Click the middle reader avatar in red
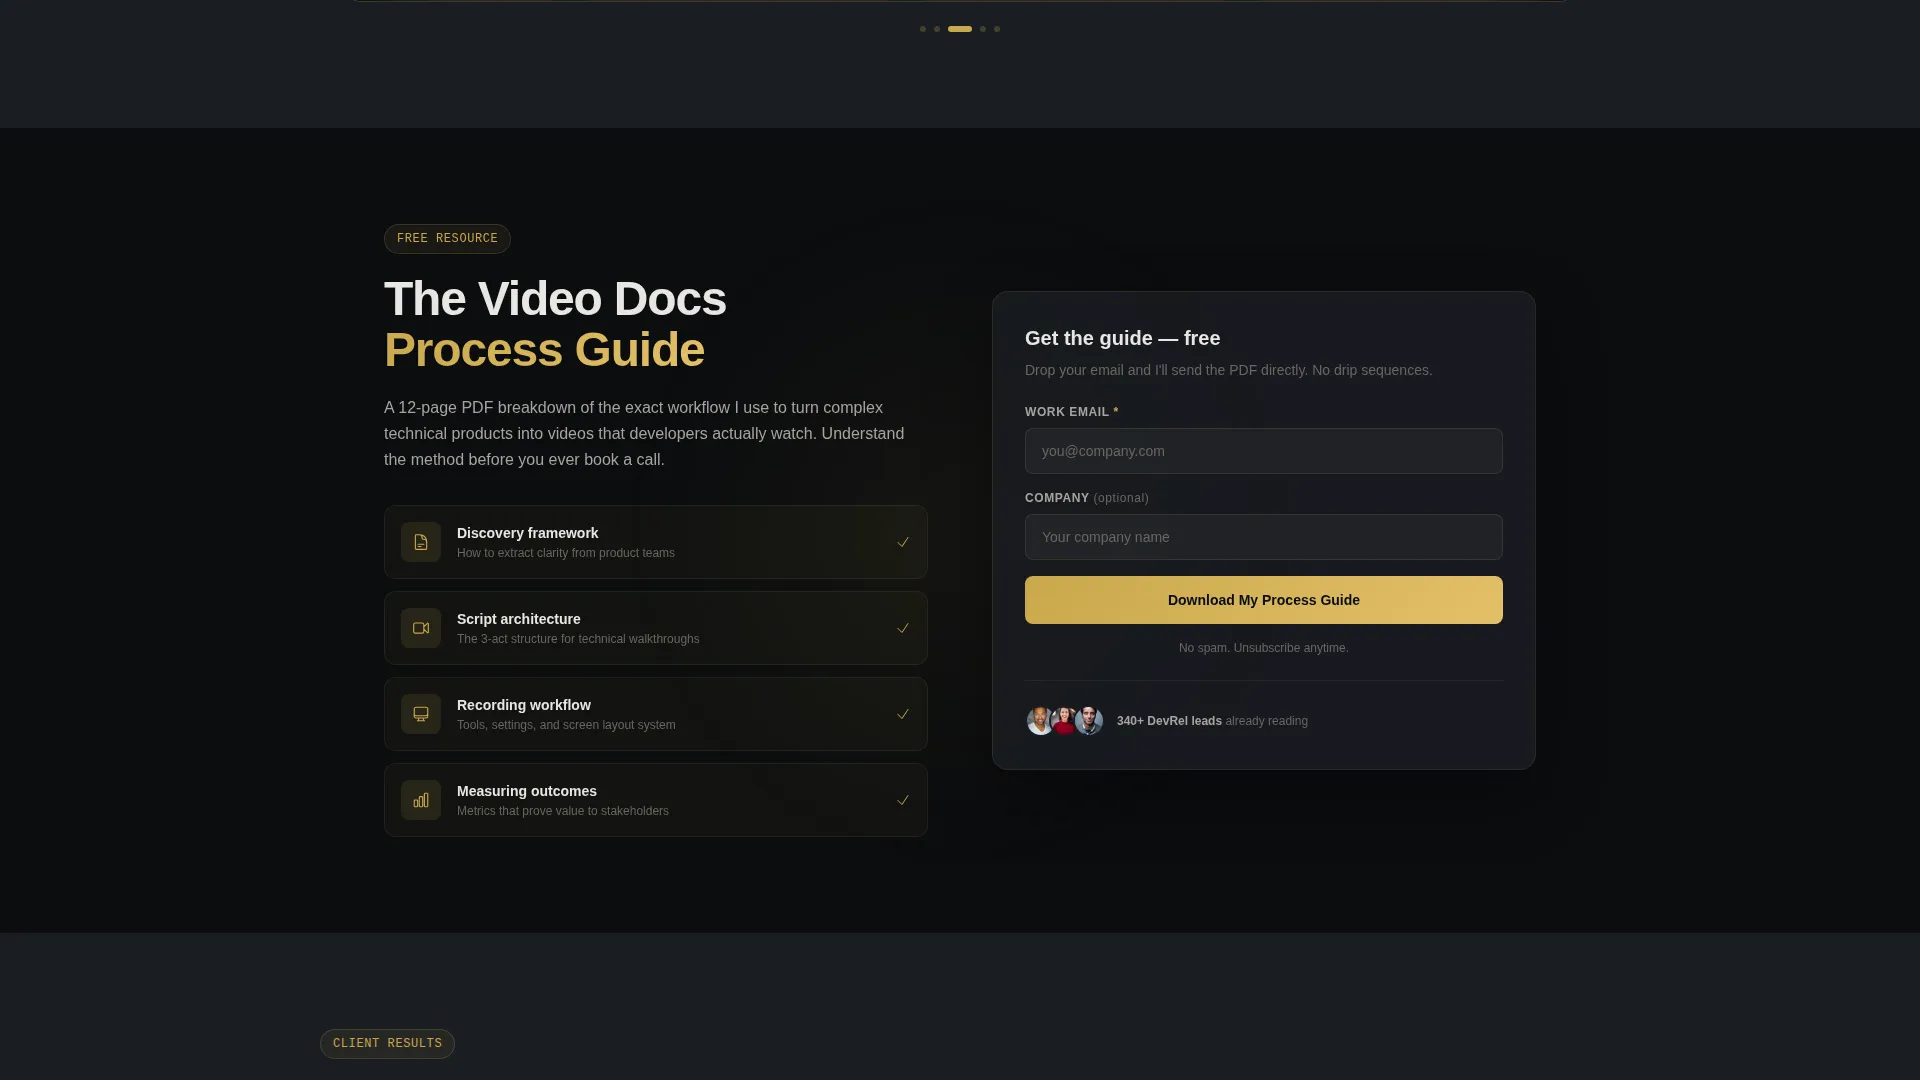This screenshot has height=1080, width=1920. pyautogui.click(x=1064, y=721)
